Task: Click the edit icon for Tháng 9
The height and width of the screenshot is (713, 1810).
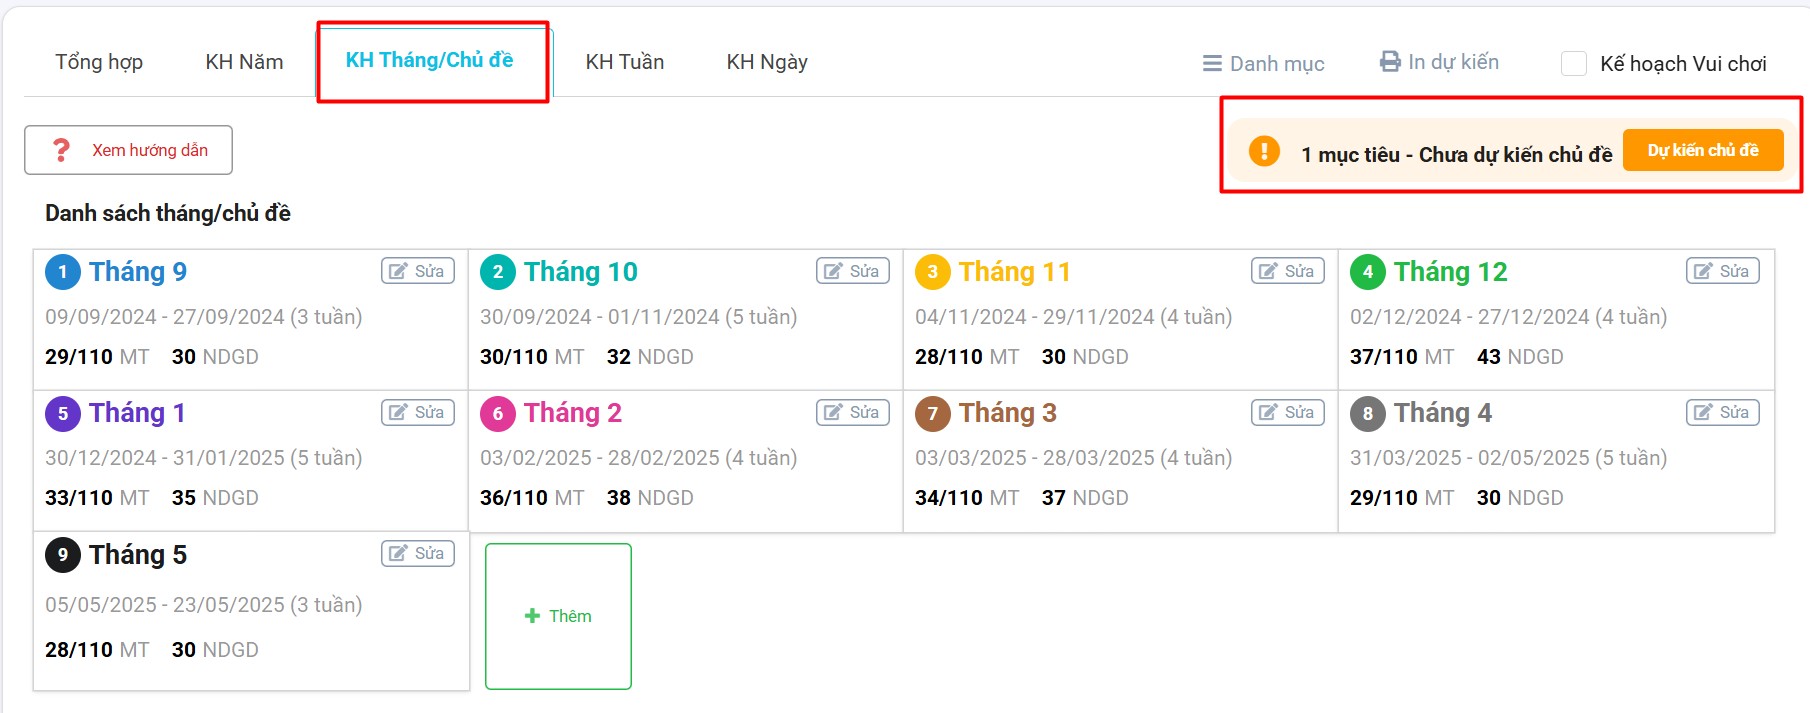Action: tap(399, 271)
